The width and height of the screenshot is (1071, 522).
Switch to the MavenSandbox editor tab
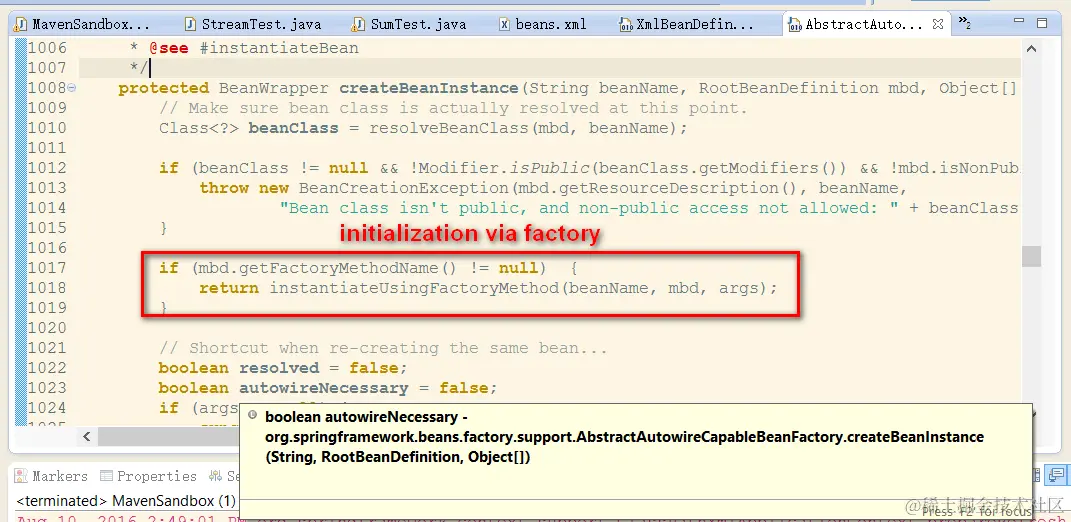tap(83, 25)
